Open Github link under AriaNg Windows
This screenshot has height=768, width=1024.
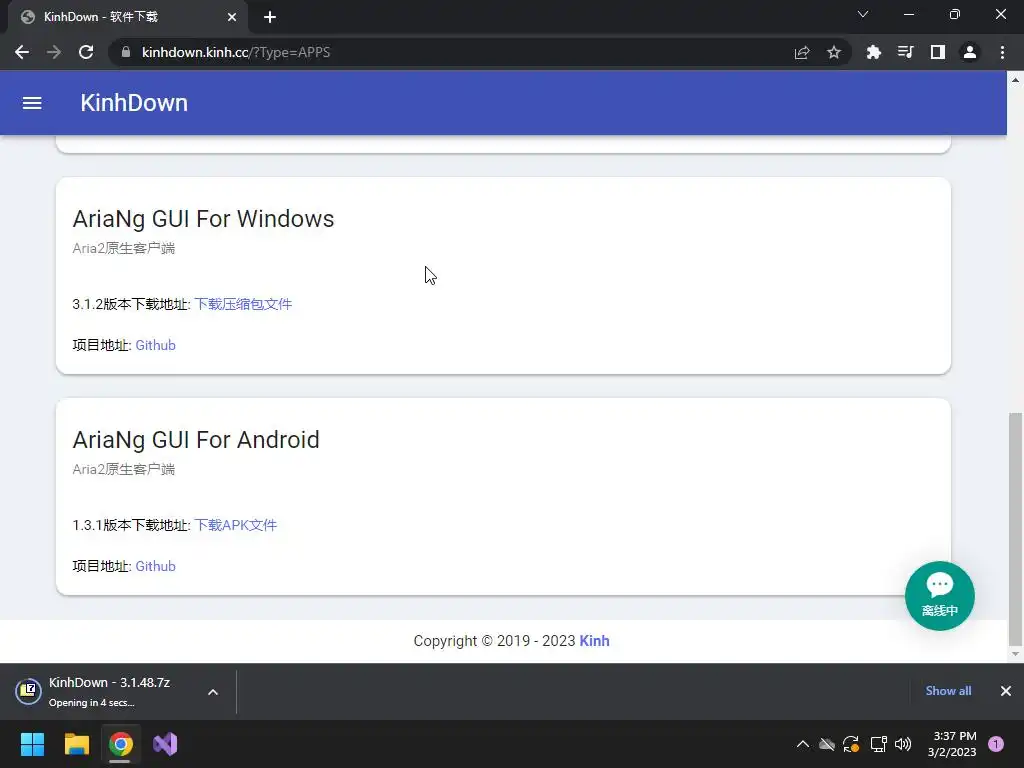pos(155,345)
